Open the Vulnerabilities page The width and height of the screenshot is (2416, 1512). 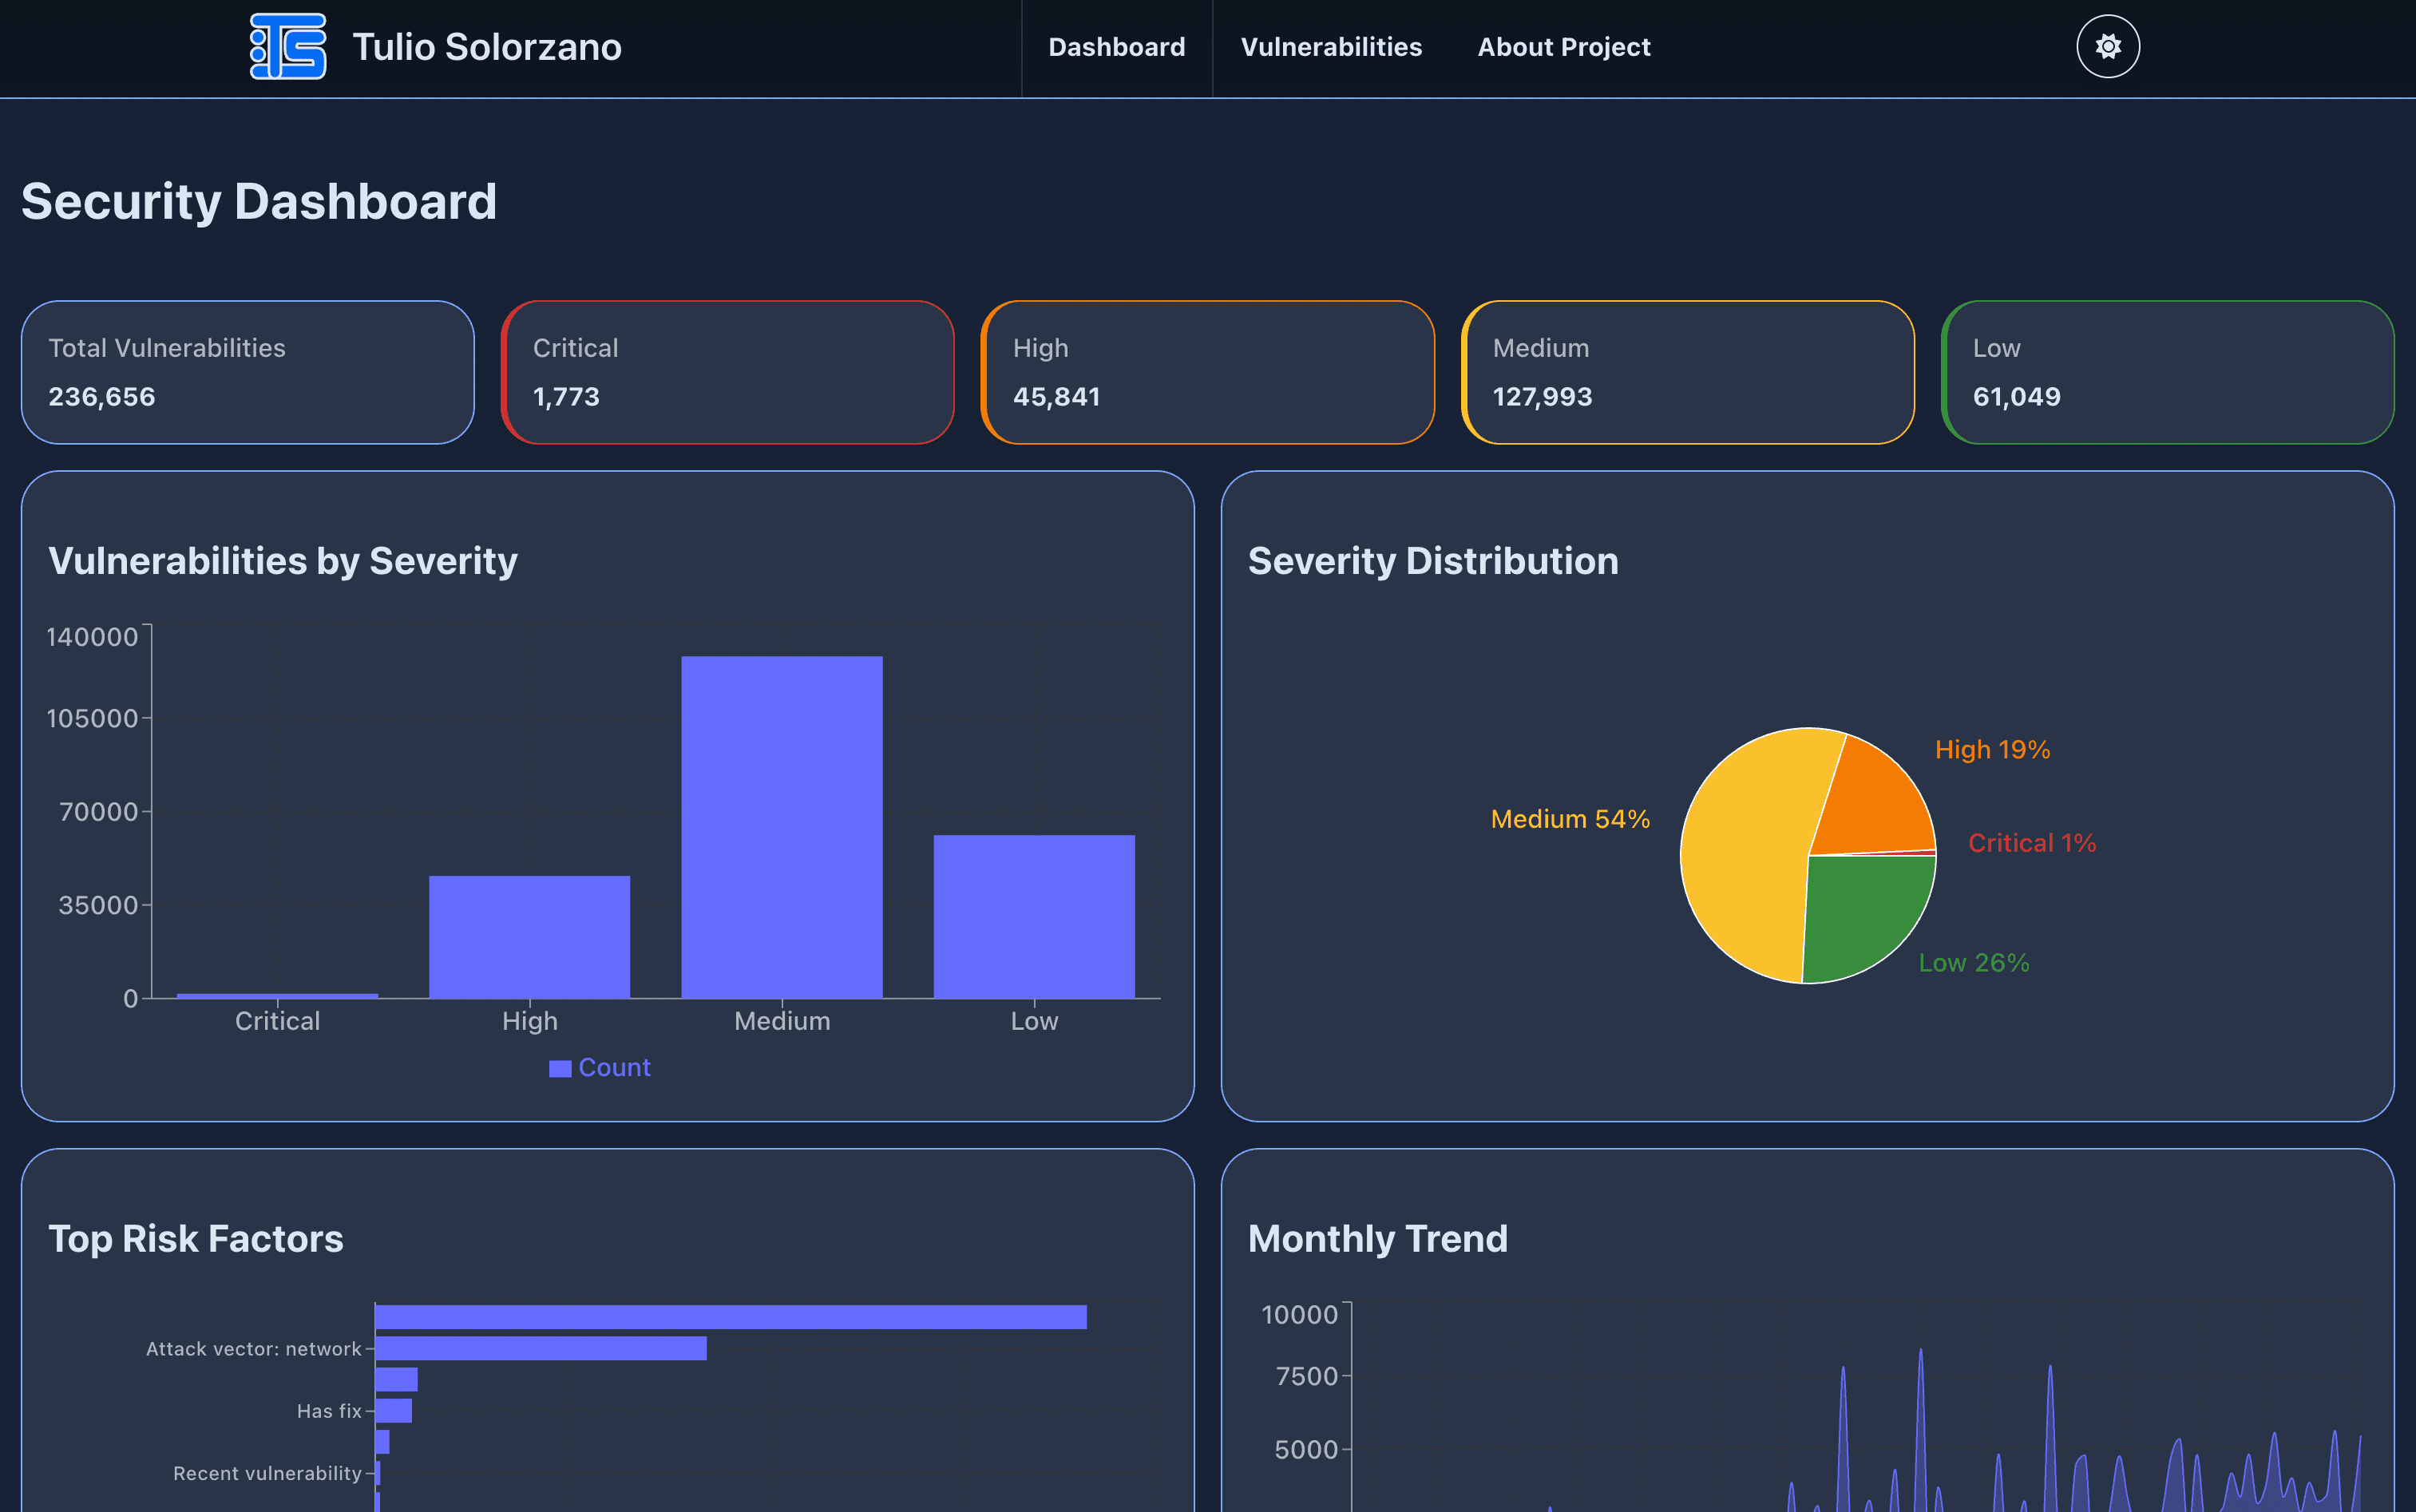[1331, 46]
